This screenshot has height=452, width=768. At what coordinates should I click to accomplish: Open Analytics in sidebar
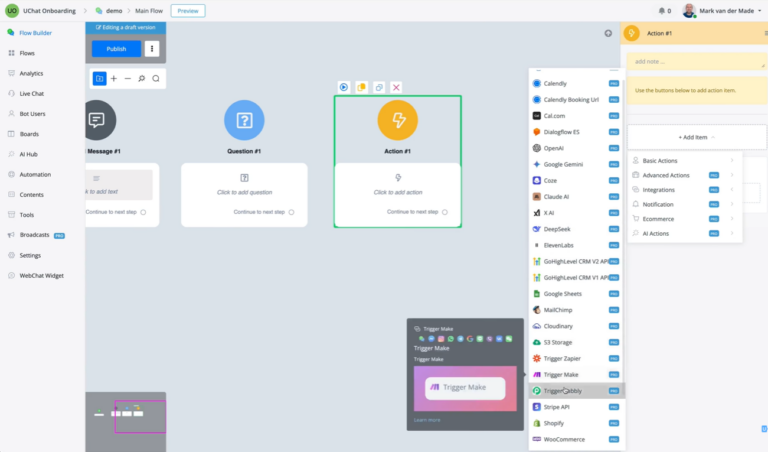[x=31, y=73]
